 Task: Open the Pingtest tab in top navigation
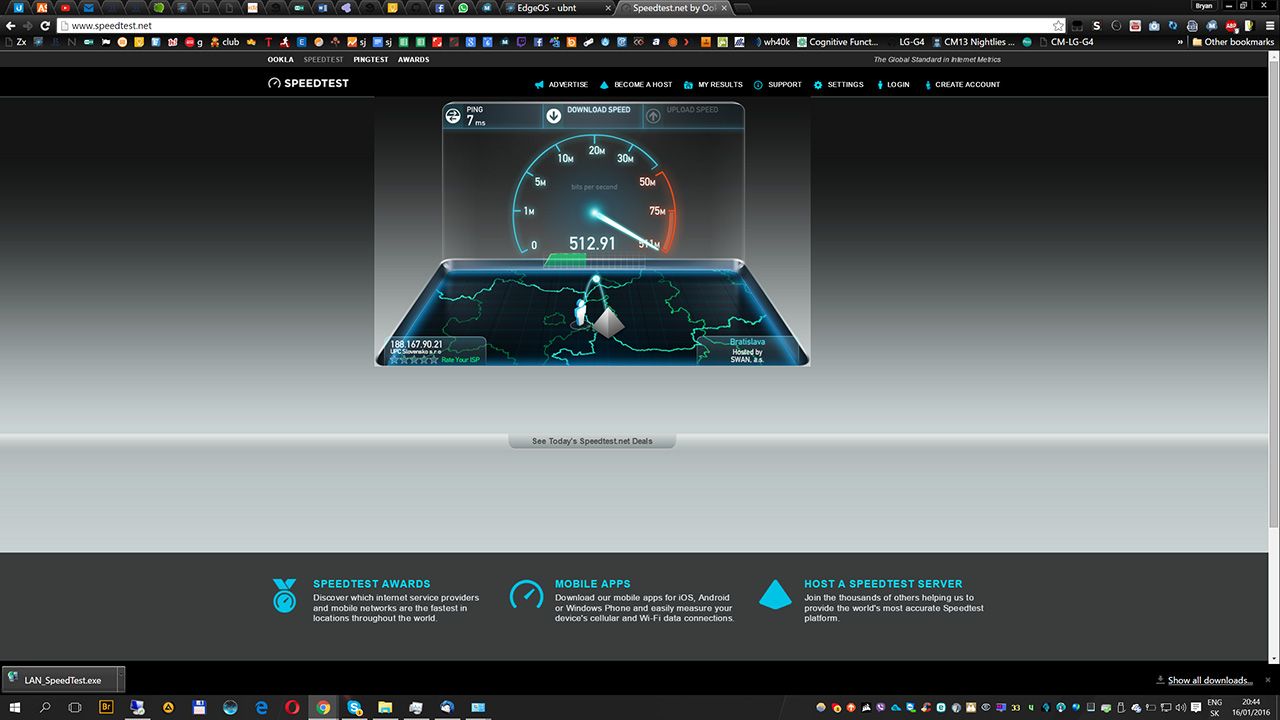tap(370, 59)
